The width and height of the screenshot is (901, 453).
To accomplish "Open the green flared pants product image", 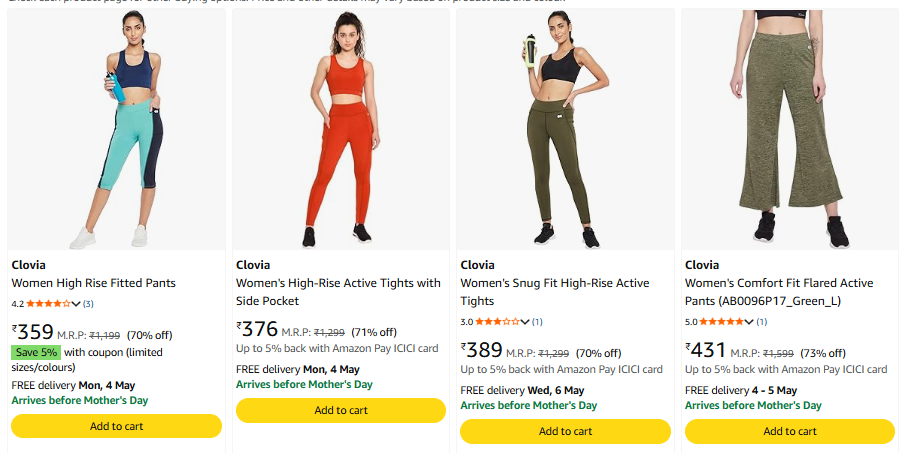I will coord(790,130).
